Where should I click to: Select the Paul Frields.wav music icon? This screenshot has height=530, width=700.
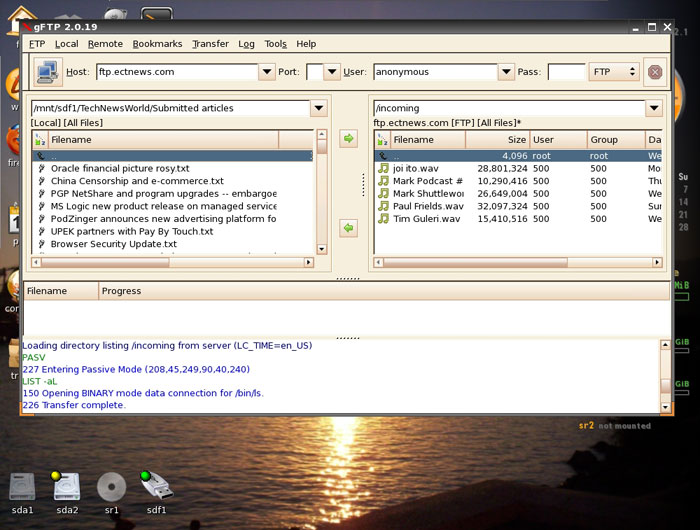(383, 206)
